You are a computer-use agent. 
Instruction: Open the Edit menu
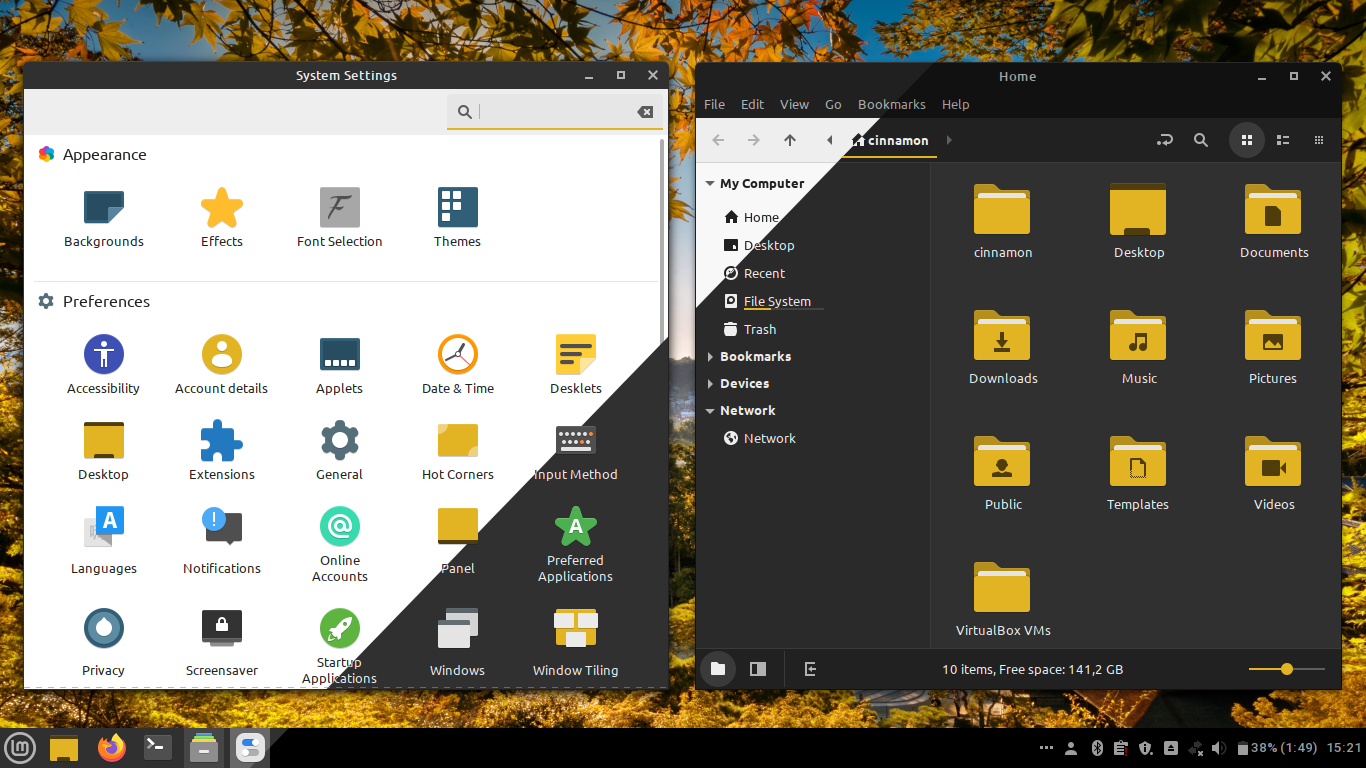pos(752,104)
